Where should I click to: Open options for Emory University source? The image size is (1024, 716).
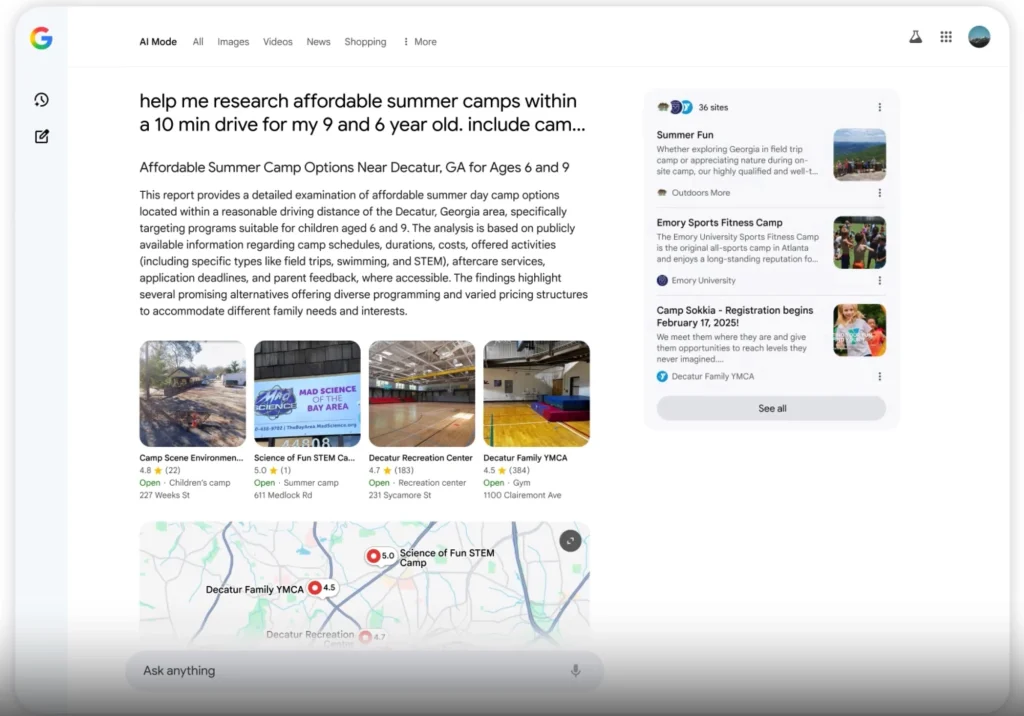coord(880,280)
